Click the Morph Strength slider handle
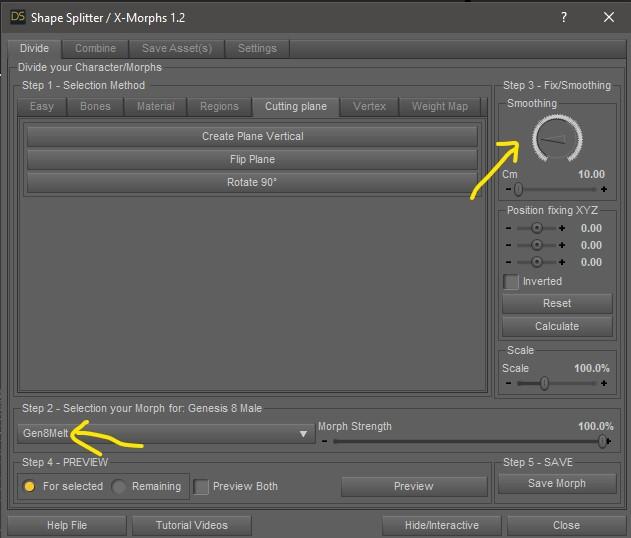Image resolution: width=631 pixels, height=538 pixels. (602, 441)
